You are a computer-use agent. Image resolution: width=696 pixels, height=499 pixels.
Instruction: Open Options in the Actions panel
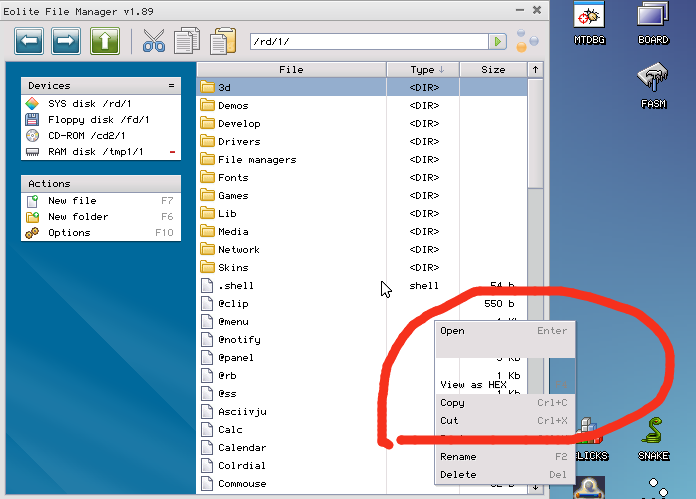(x=69, y=233)
